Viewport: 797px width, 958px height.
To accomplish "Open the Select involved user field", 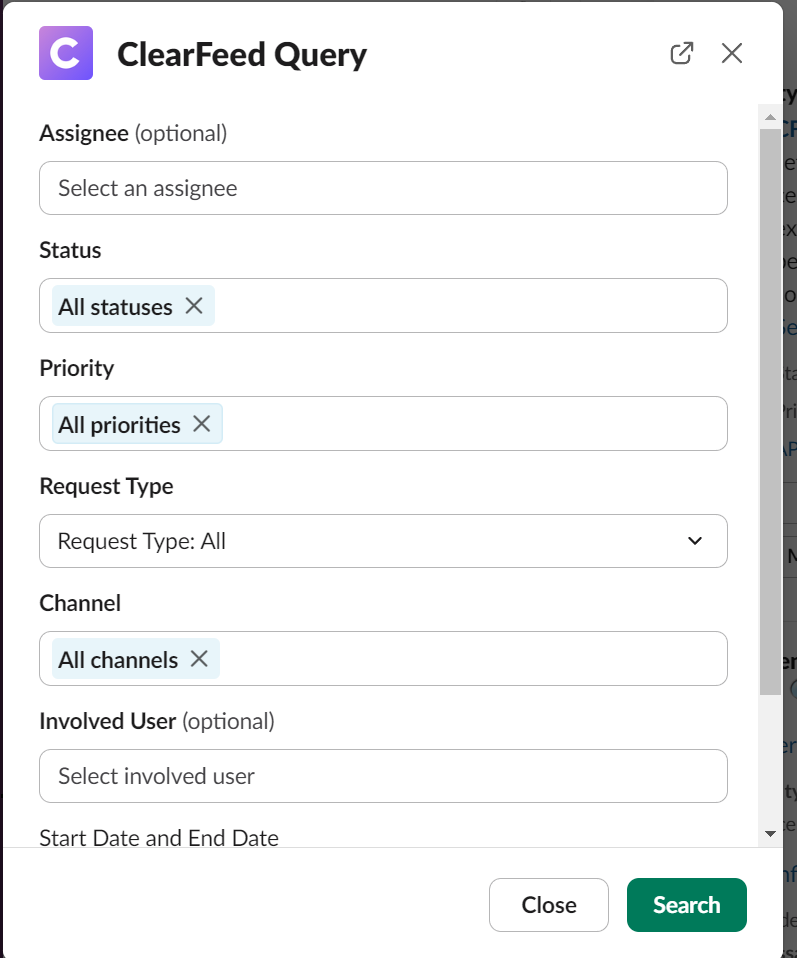I will 383,776.
